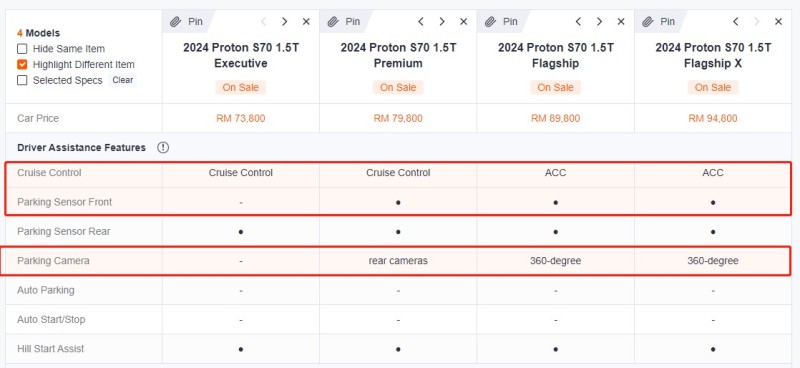Pin the S70 1.5T Flagship column

(502, 21)
